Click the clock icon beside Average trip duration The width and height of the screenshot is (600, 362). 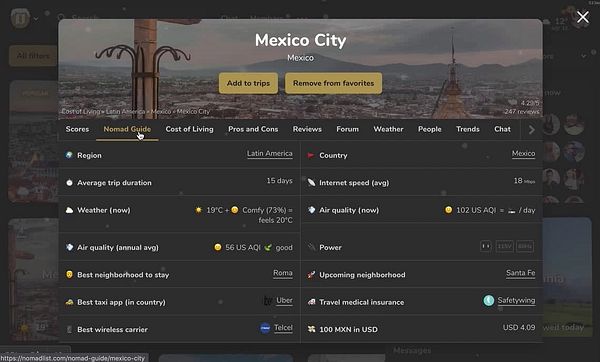tap(69, 183)
